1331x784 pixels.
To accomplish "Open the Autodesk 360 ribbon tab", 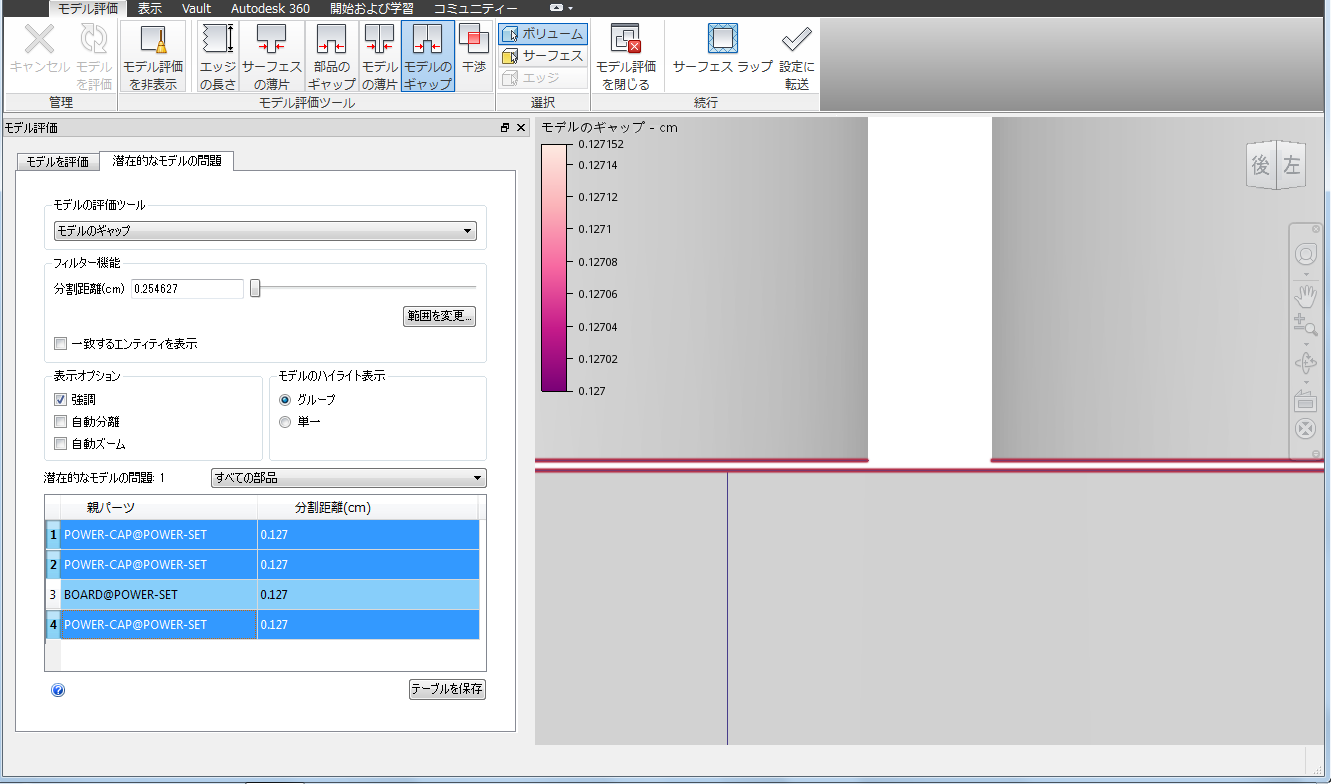I will pos(270,8).
